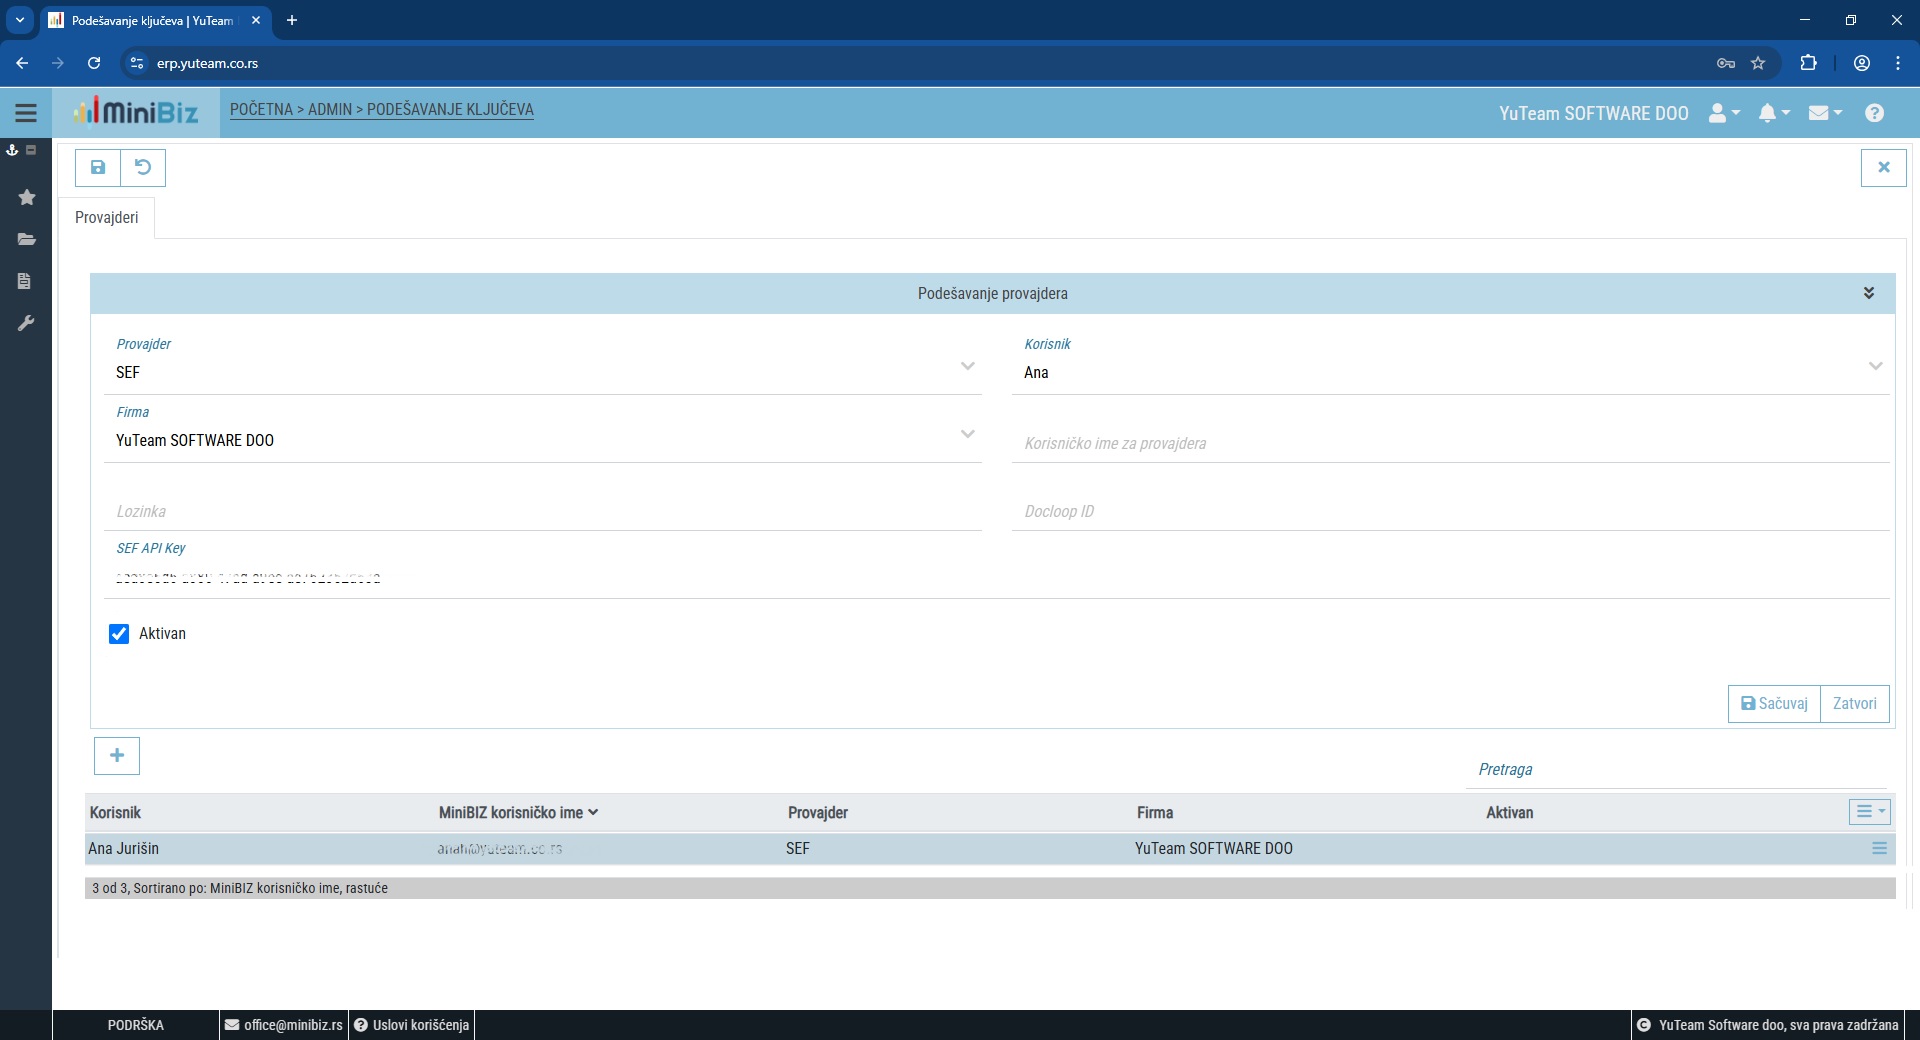The width and height of the screenshot is (1920, 1040).
Task: Open the user account menu icon
Action: click(1724, 113)
